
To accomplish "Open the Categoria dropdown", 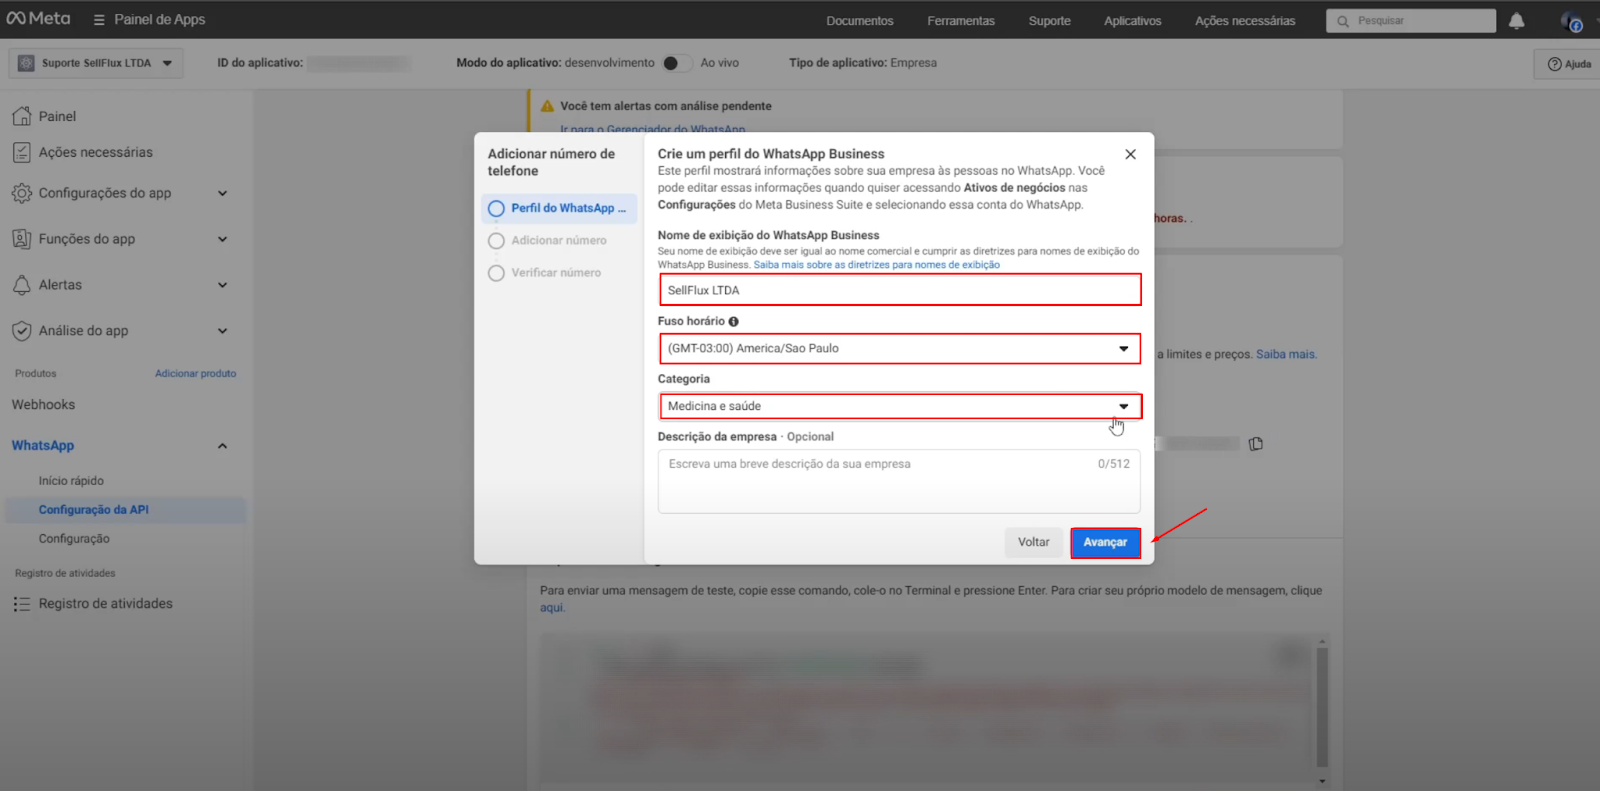I will click(899, 406).
